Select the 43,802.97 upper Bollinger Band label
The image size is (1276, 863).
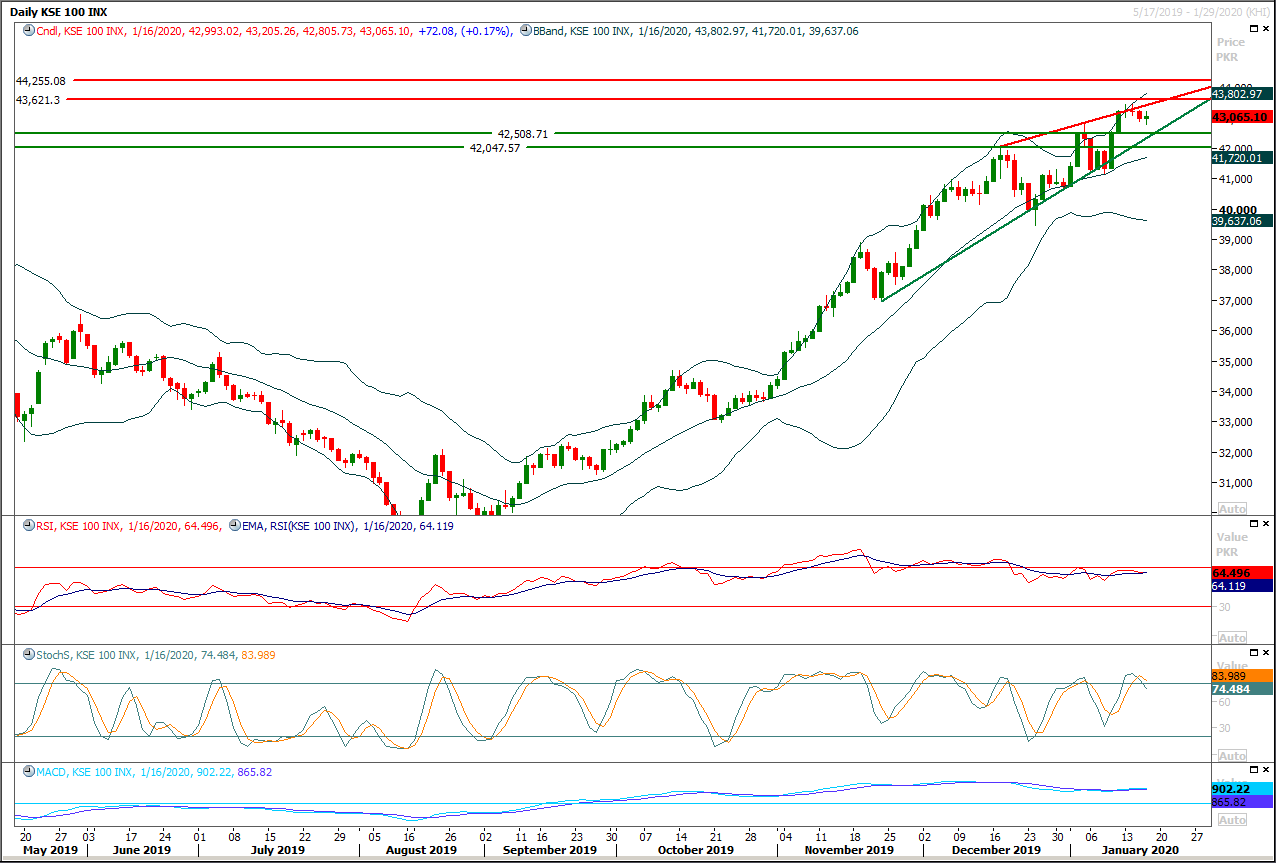click(x=1241, y=92)
